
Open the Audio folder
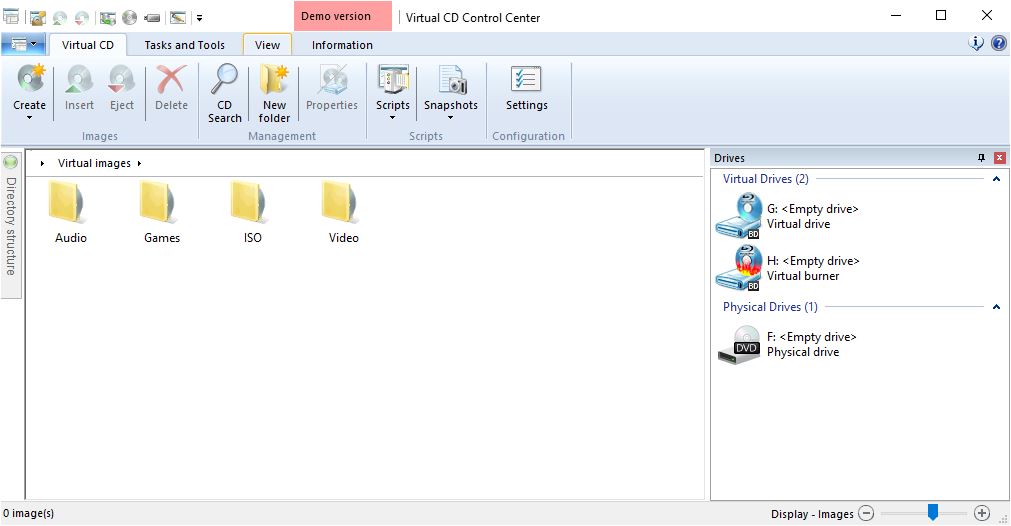click(x=70, y=213)
